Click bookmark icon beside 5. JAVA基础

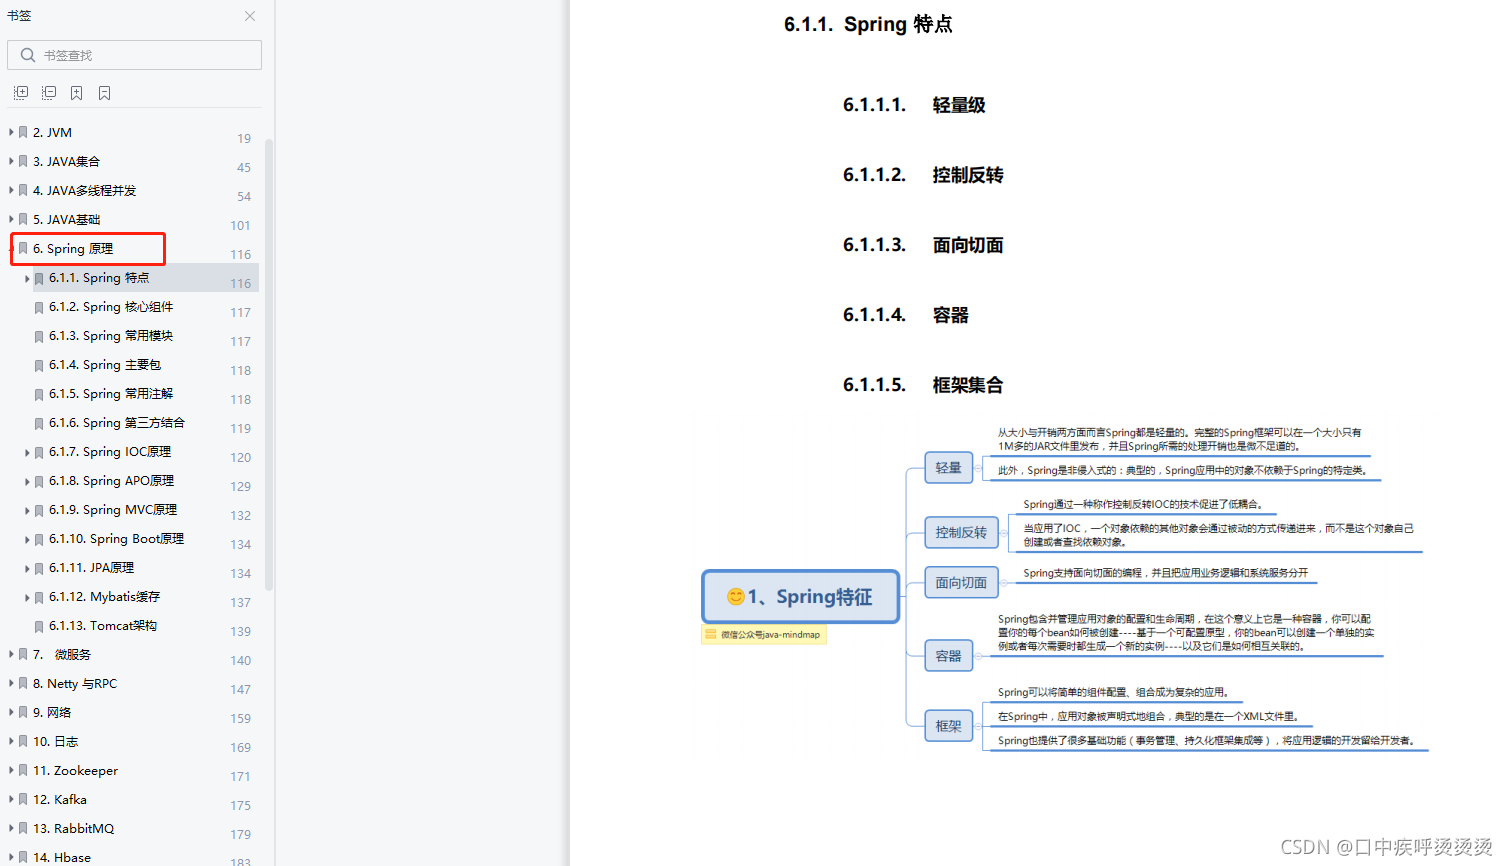coord(23,219)
